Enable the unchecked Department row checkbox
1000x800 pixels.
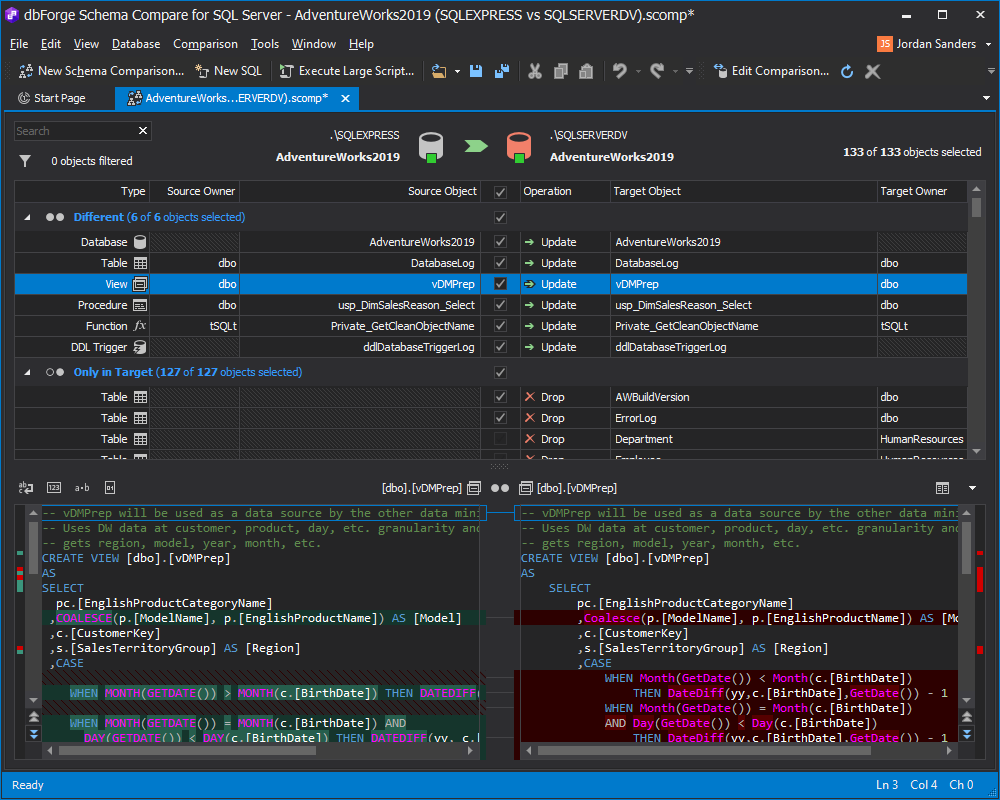pos(501,439)
